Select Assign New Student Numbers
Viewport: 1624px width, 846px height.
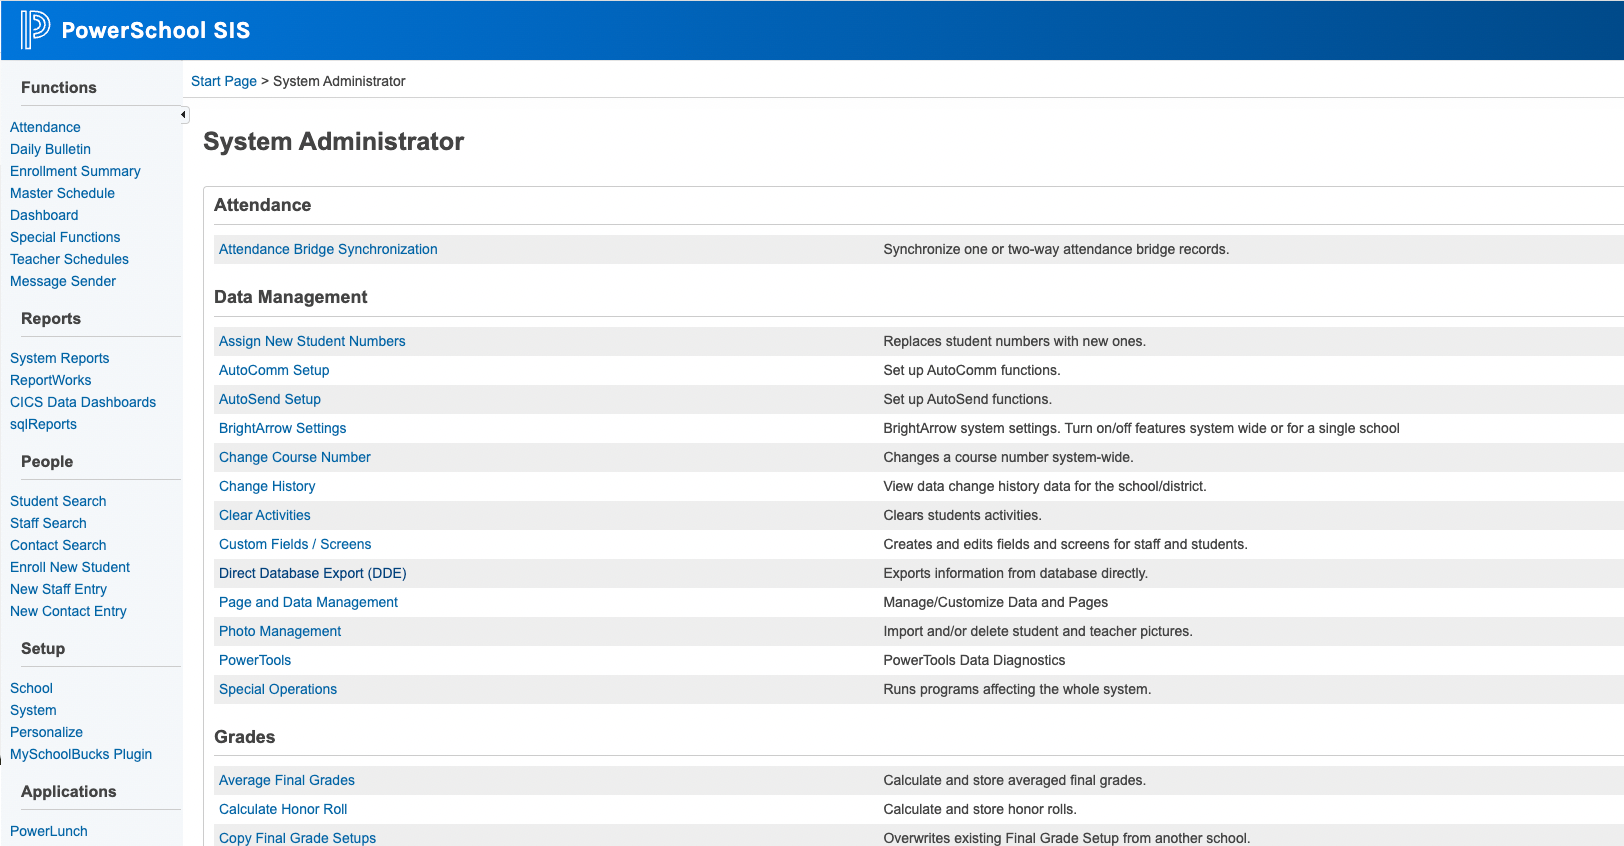point(312,341)
